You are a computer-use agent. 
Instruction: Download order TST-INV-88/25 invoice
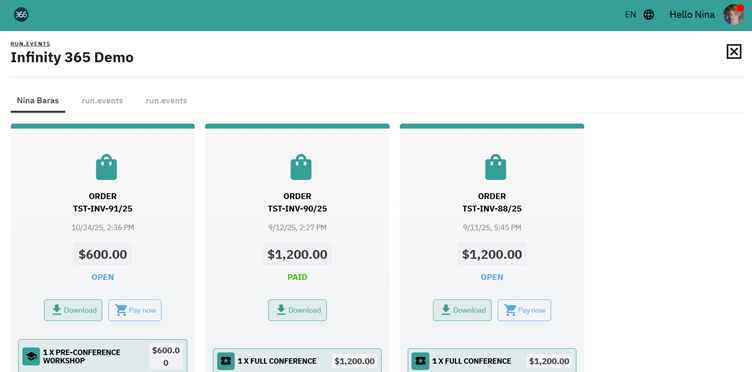[x=462, y=310]
